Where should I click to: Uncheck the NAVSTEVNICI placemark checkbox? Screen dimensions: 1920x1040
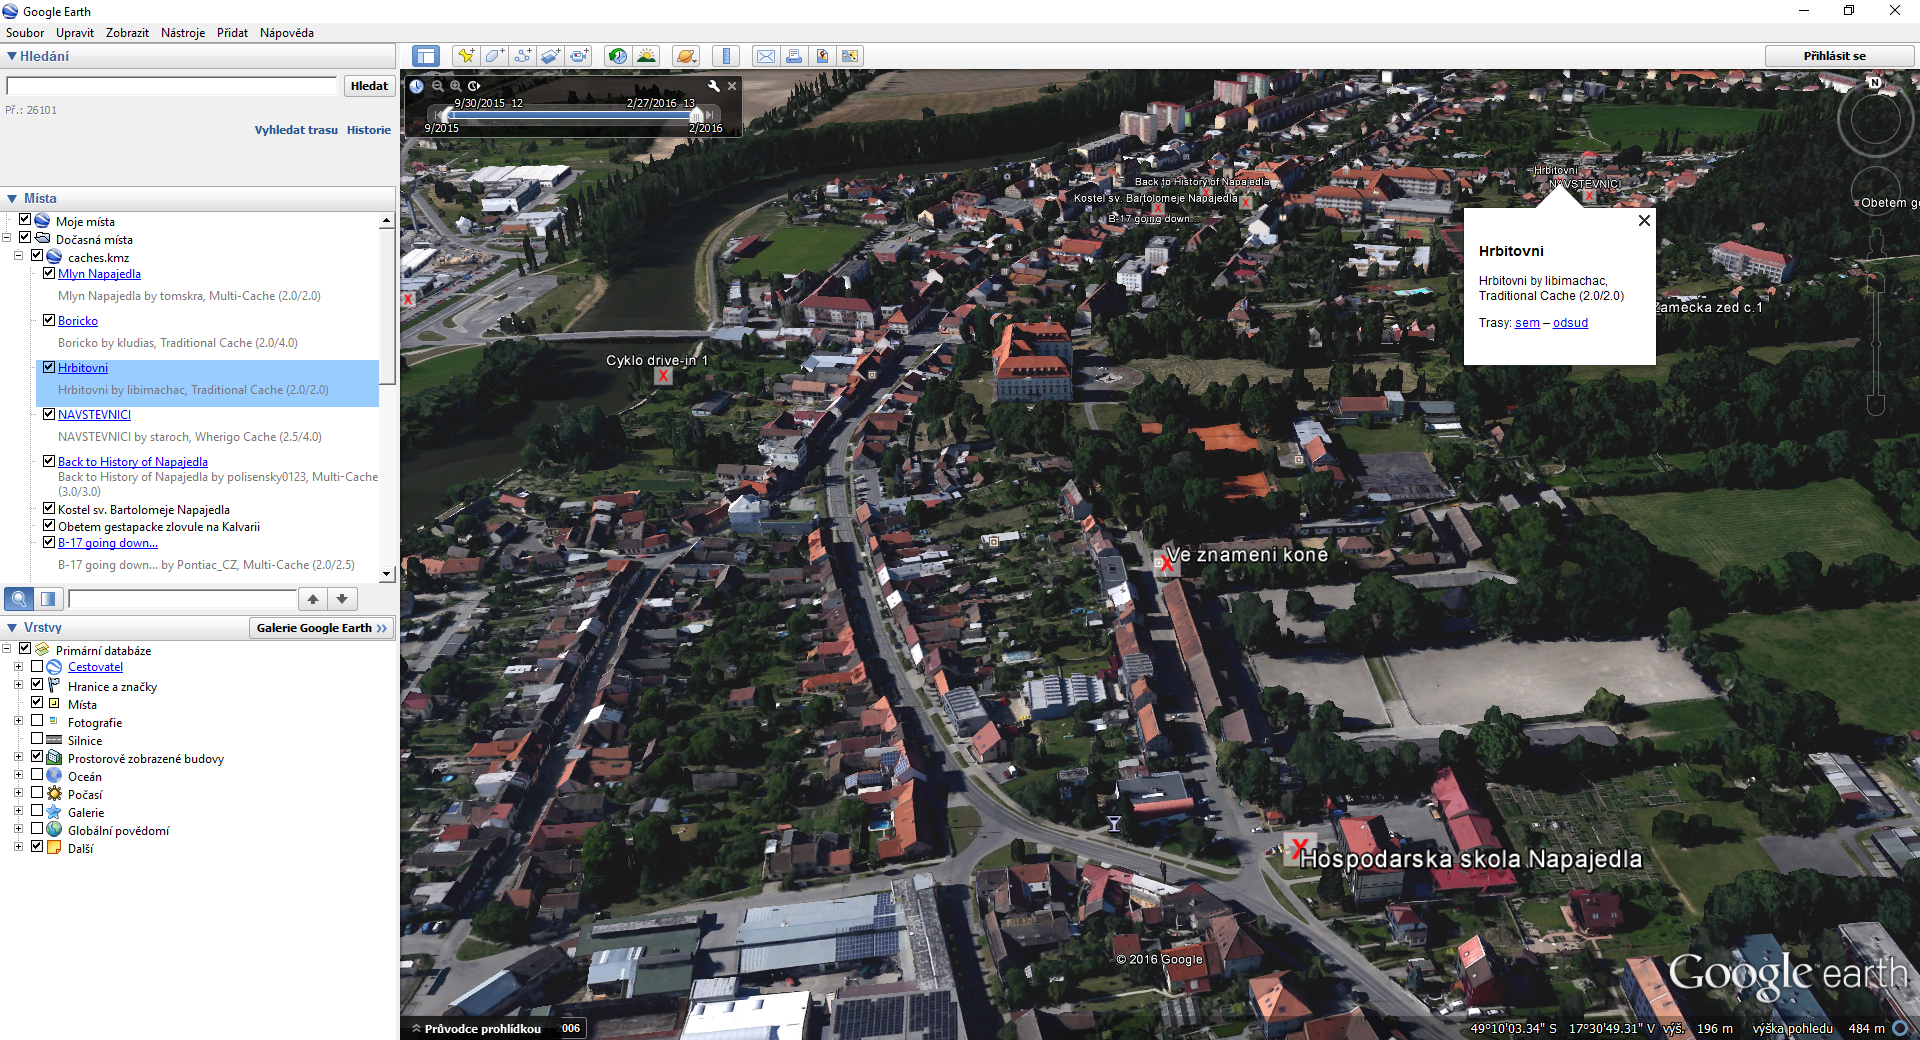click(x=49, y=414)
